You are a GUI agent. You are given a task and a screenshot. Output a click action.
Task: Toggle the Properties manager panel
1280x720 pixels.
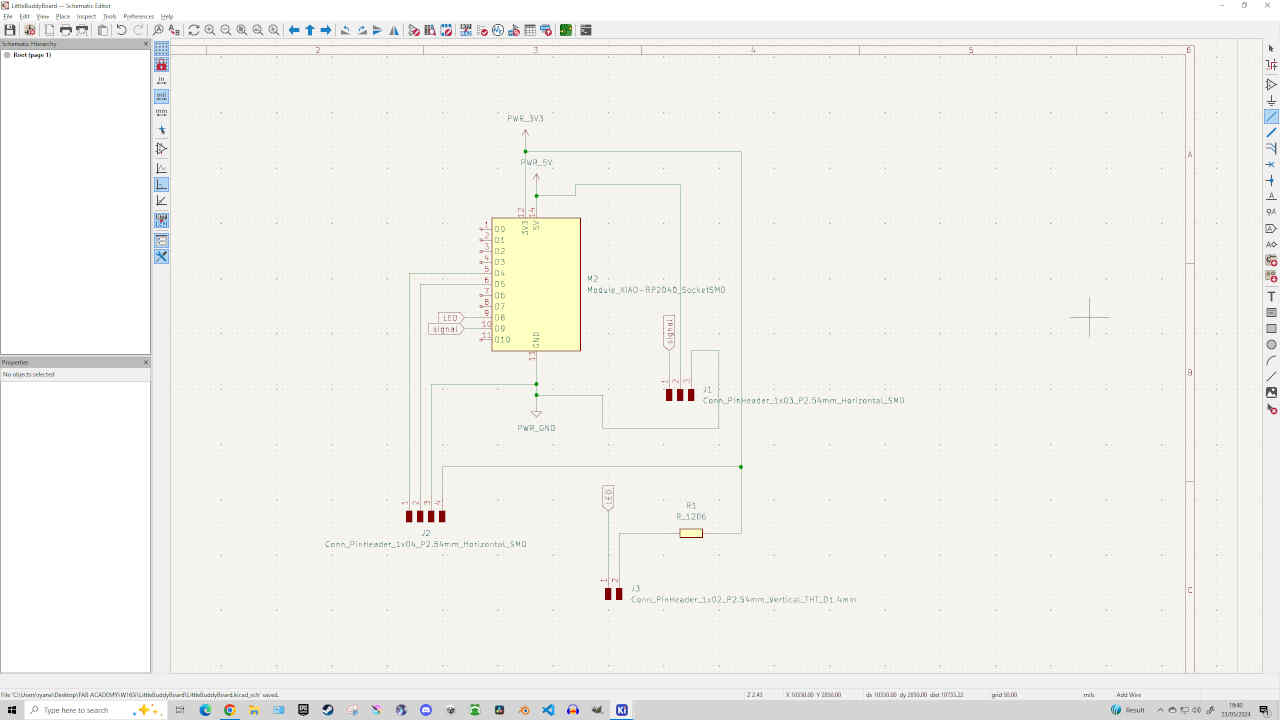point(161,256)
